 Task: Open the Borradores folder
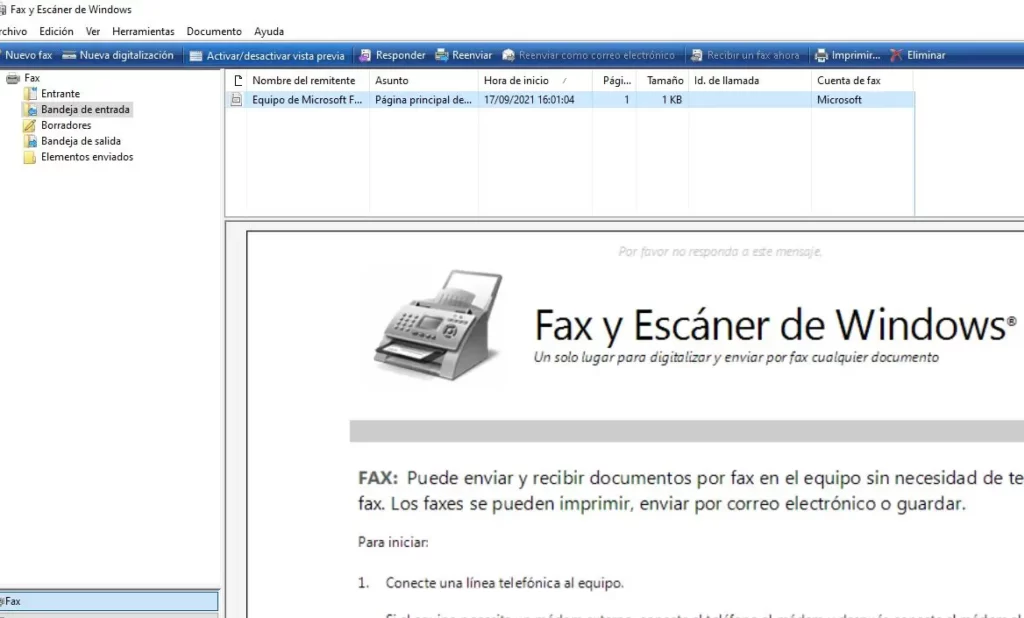(66, 125)
